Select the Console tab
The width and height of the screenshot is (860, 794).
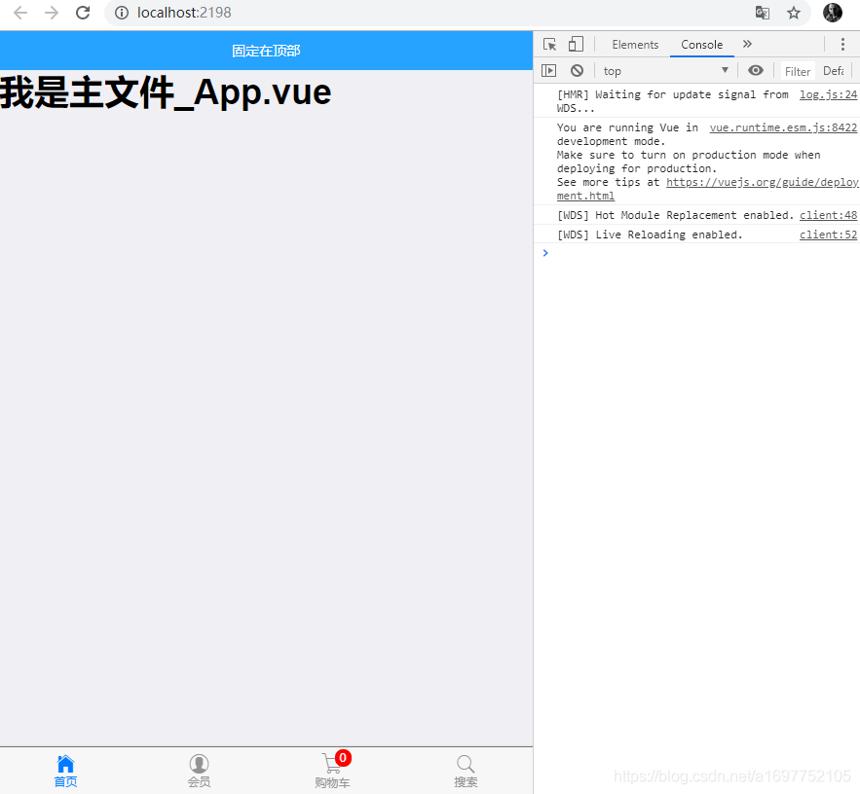701,44
